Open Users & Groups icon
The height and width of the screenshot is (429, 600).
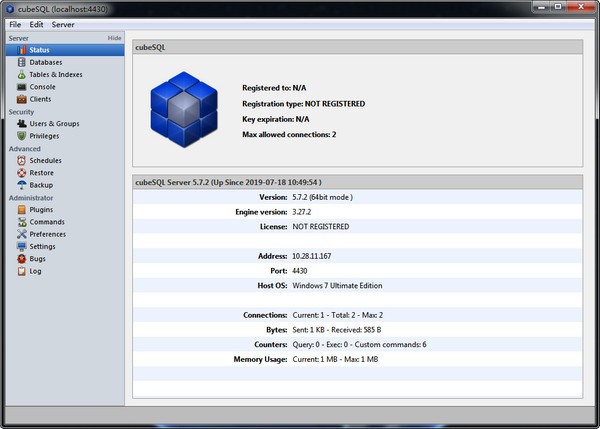click(21, 124)
